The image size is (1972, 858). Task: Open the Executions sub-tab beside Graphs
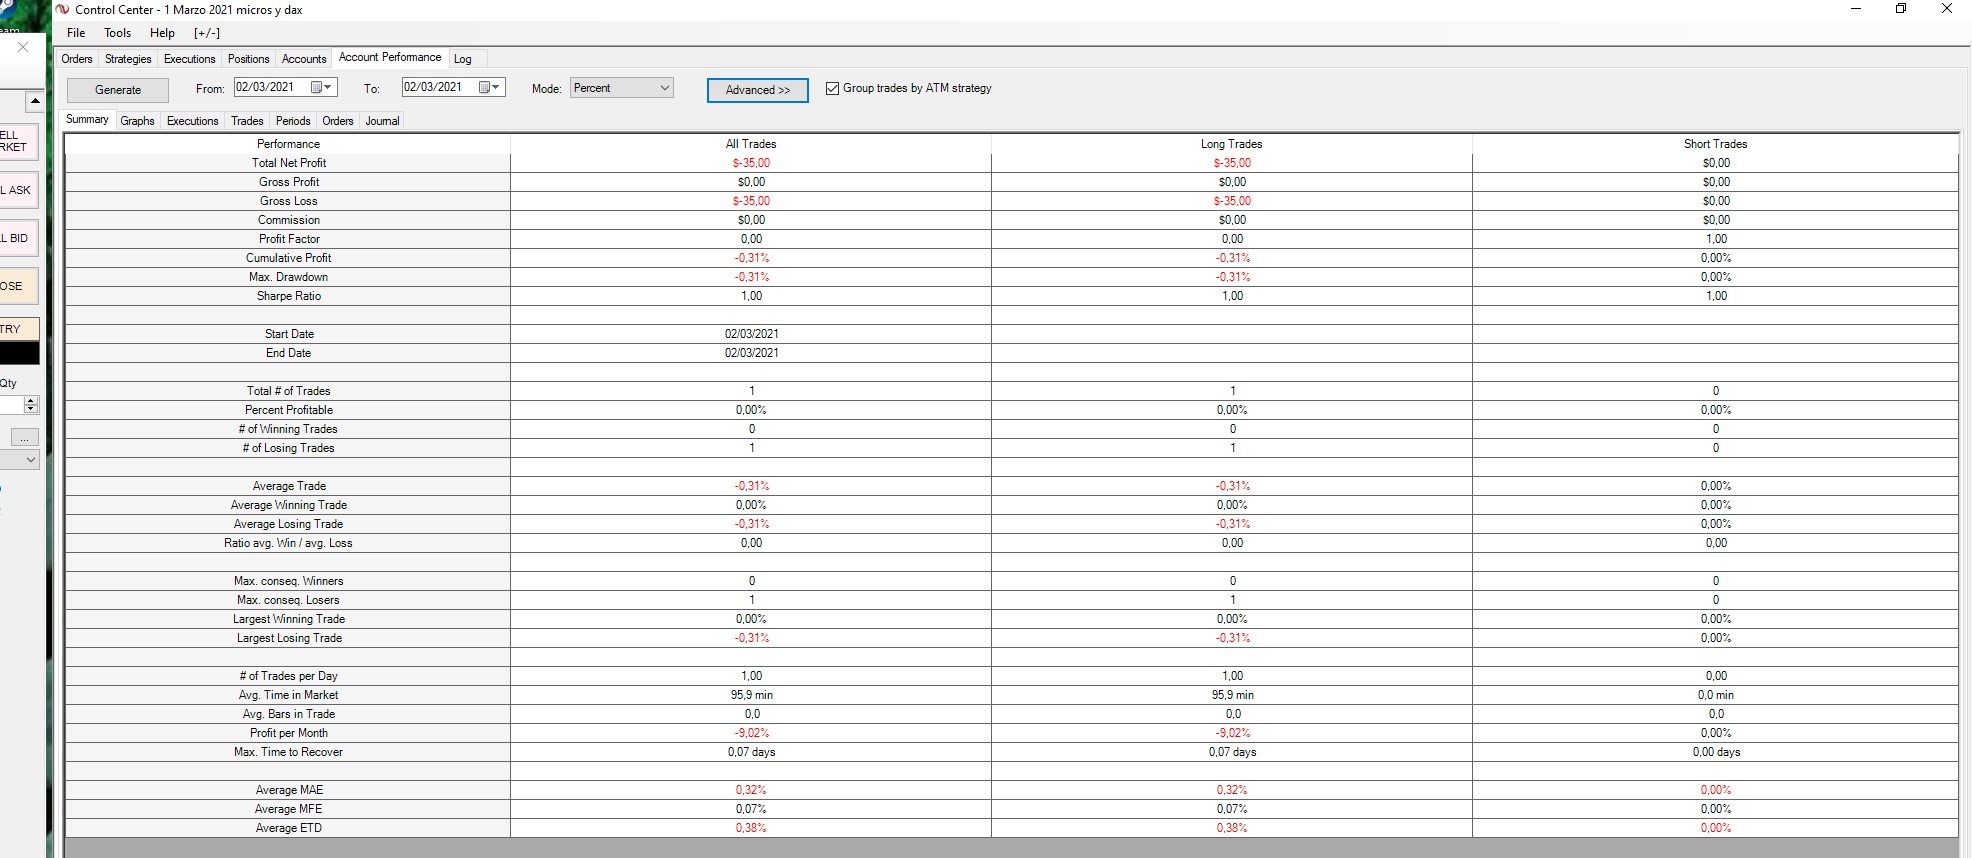click(192, 121)
